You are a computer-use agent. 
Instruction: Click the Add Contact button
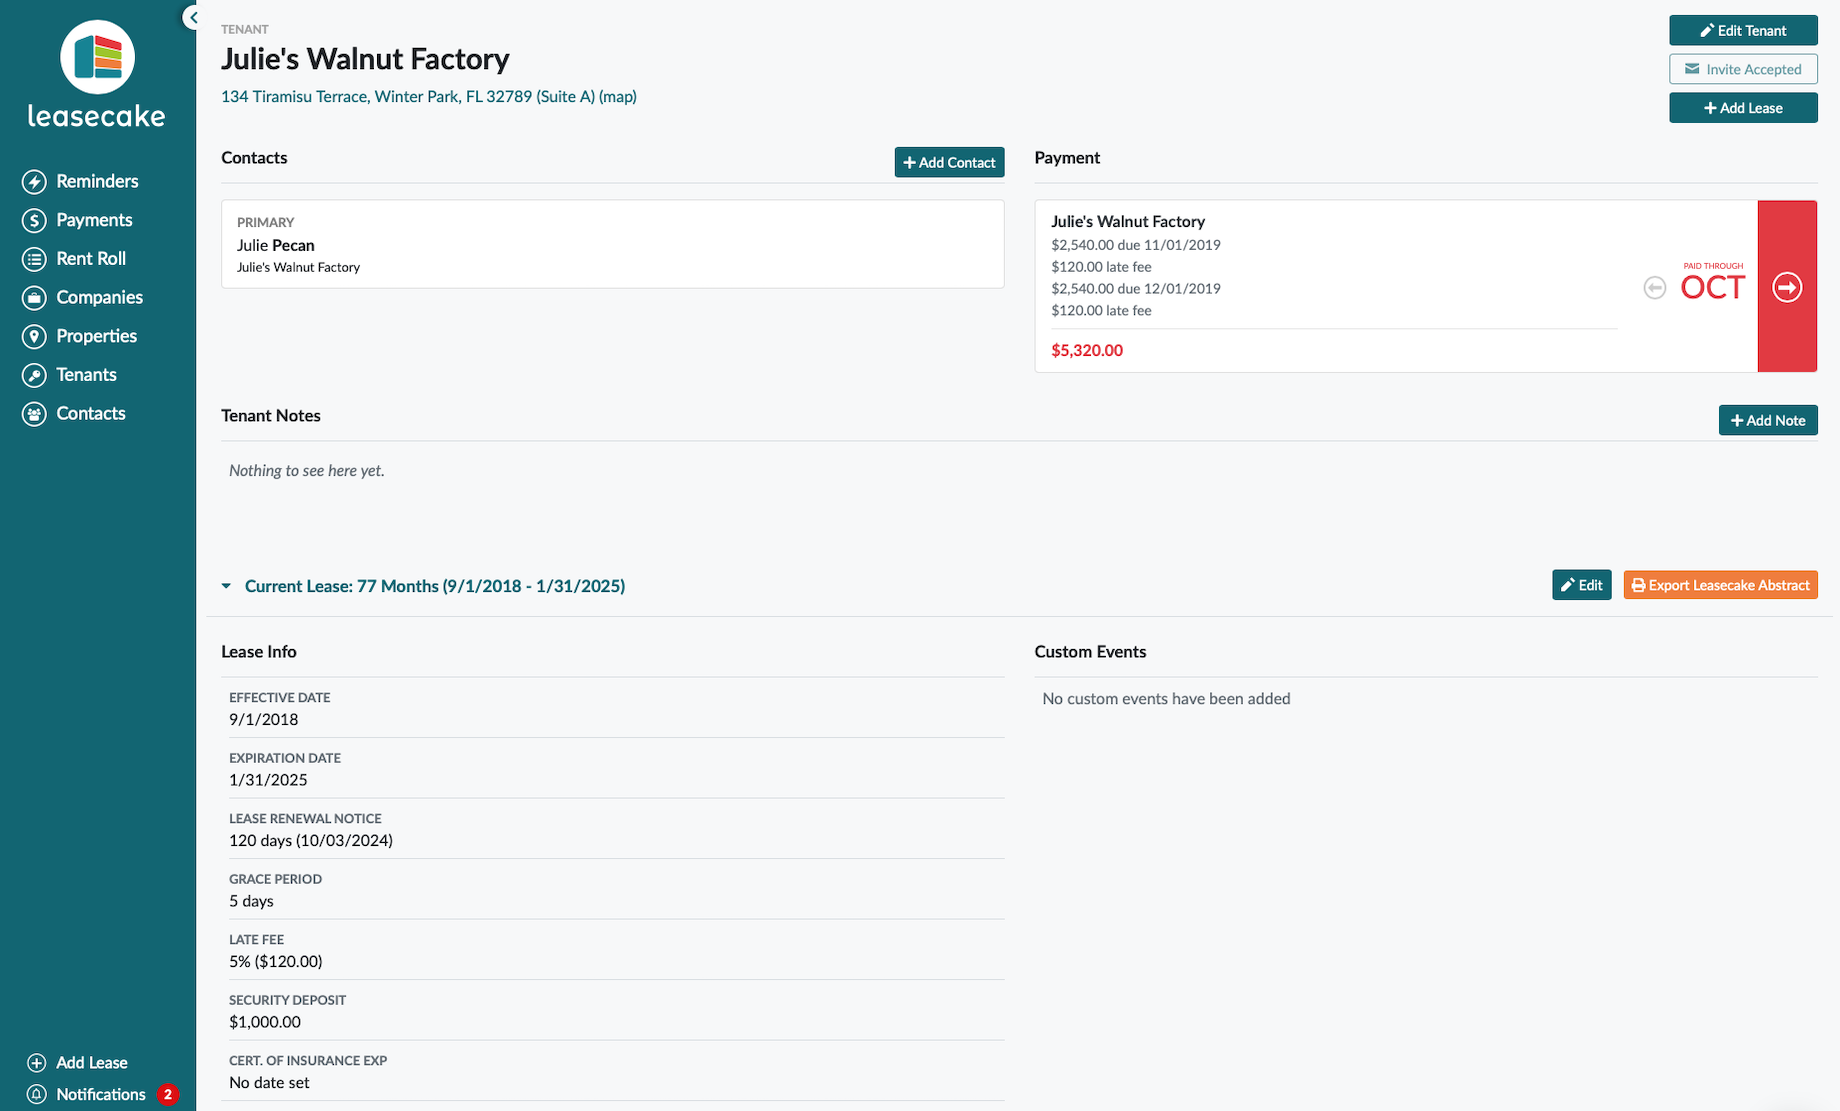tap(949, 162)
